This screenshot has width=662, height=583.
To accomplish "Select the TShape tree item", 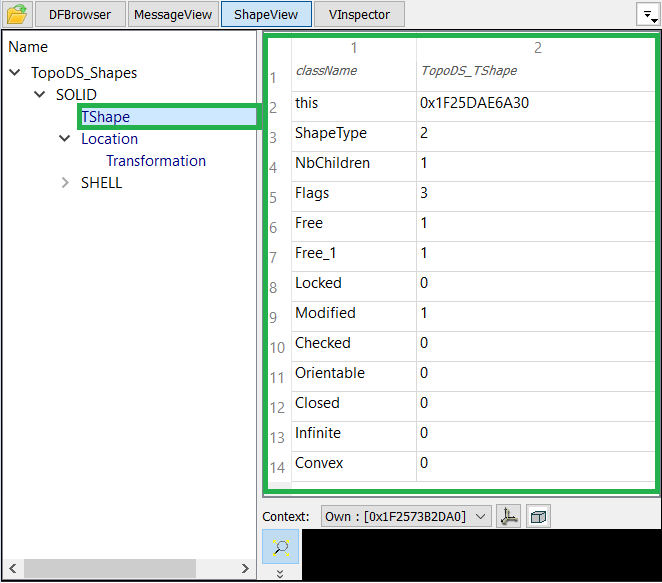I will [x=106, y=117].
